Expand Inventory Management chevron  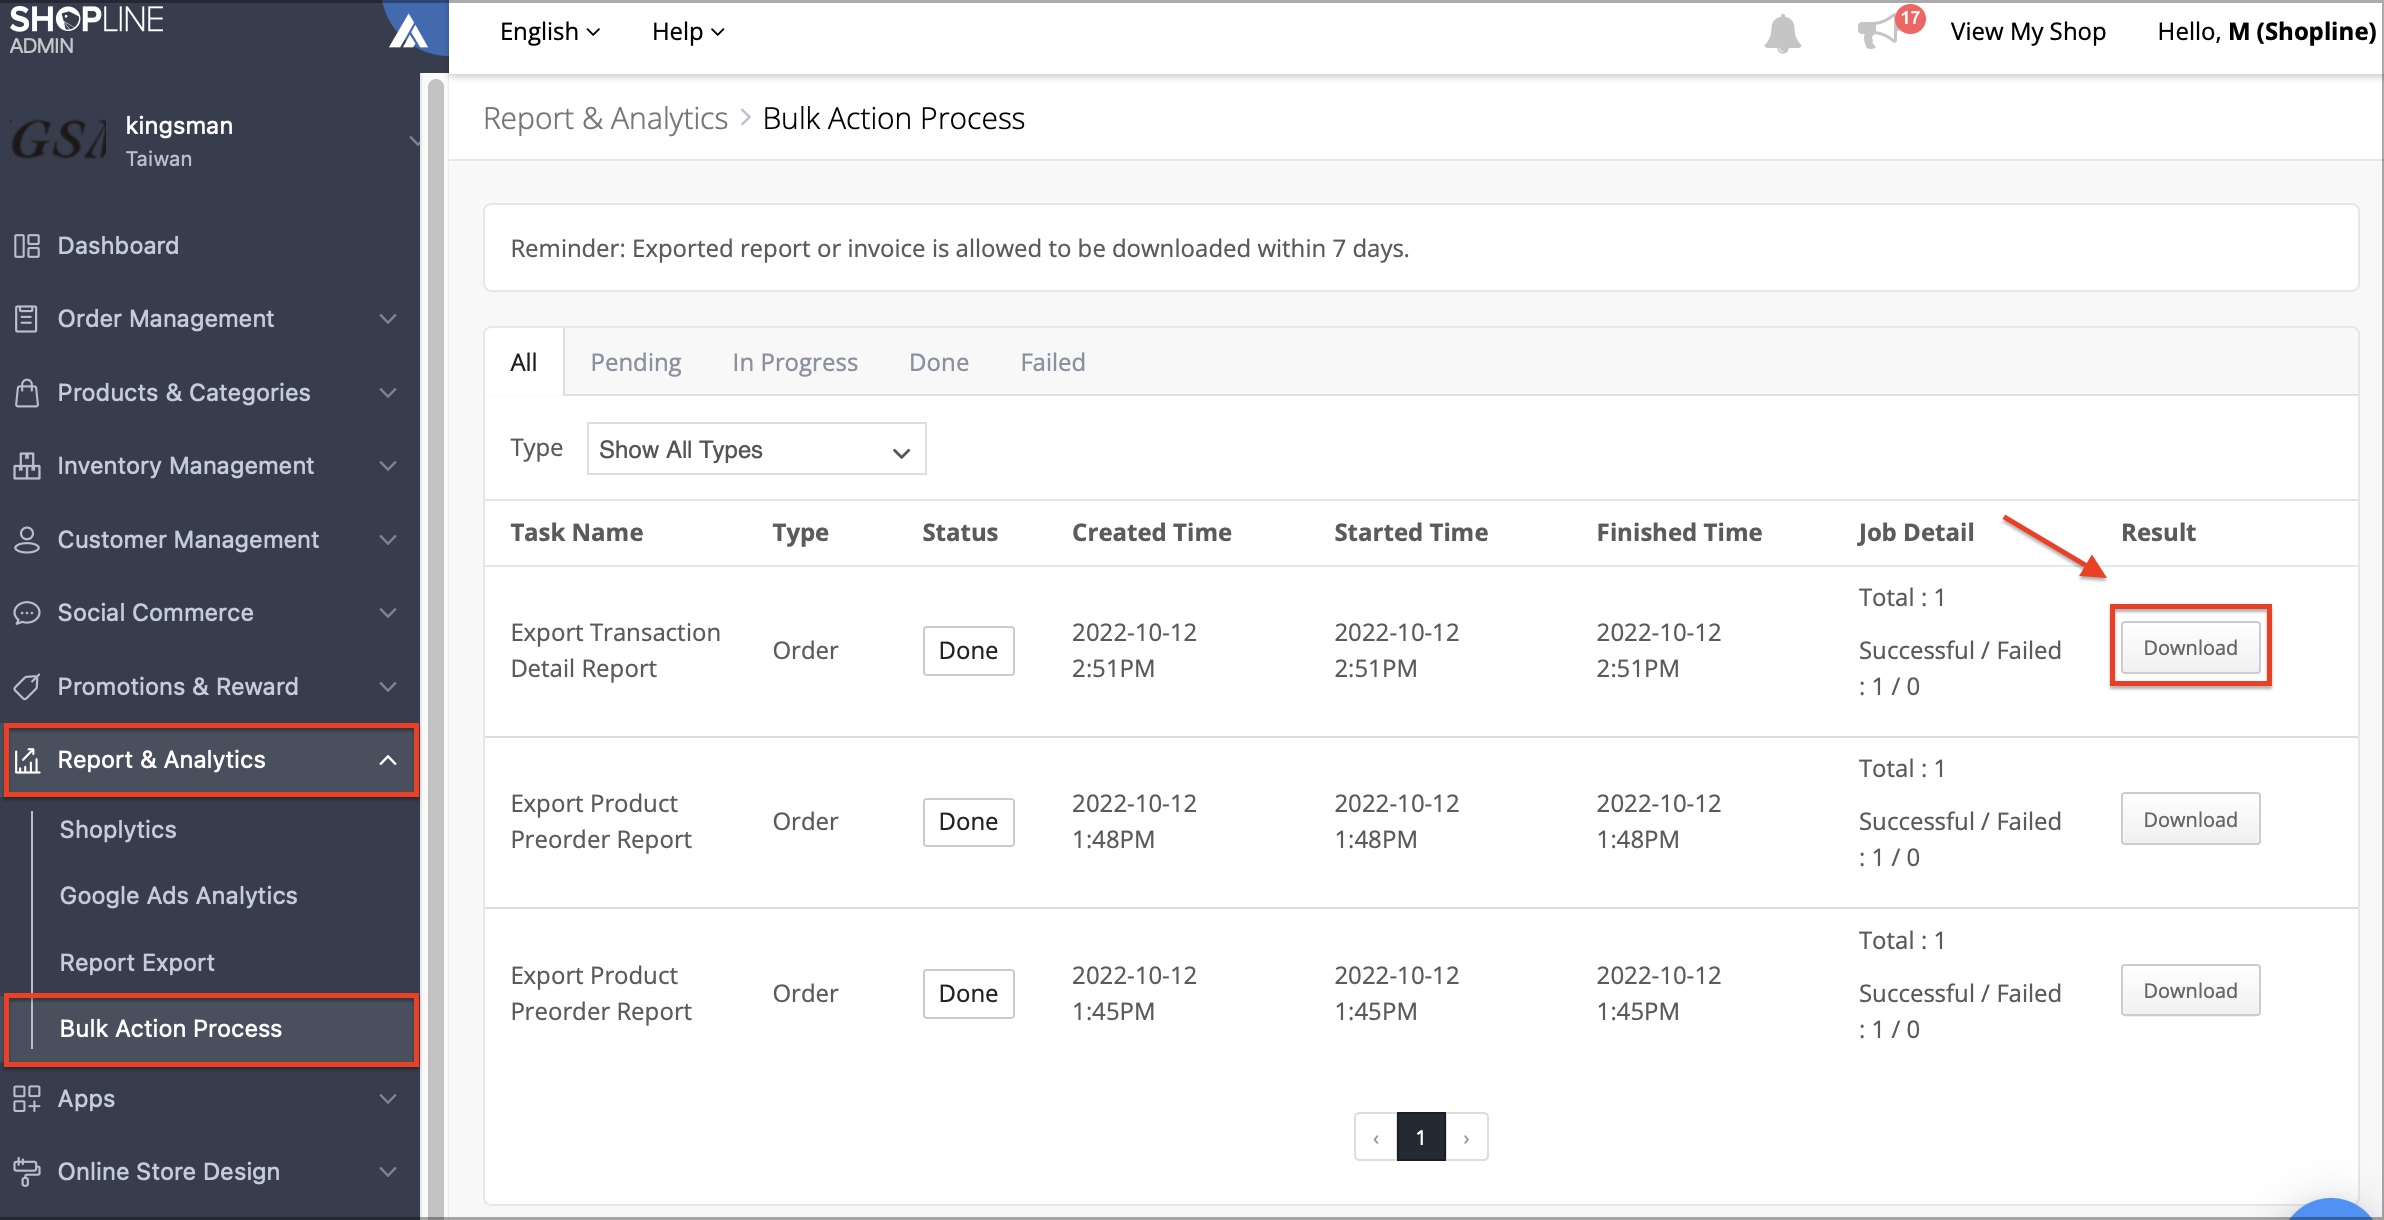(x=388, y=466)
